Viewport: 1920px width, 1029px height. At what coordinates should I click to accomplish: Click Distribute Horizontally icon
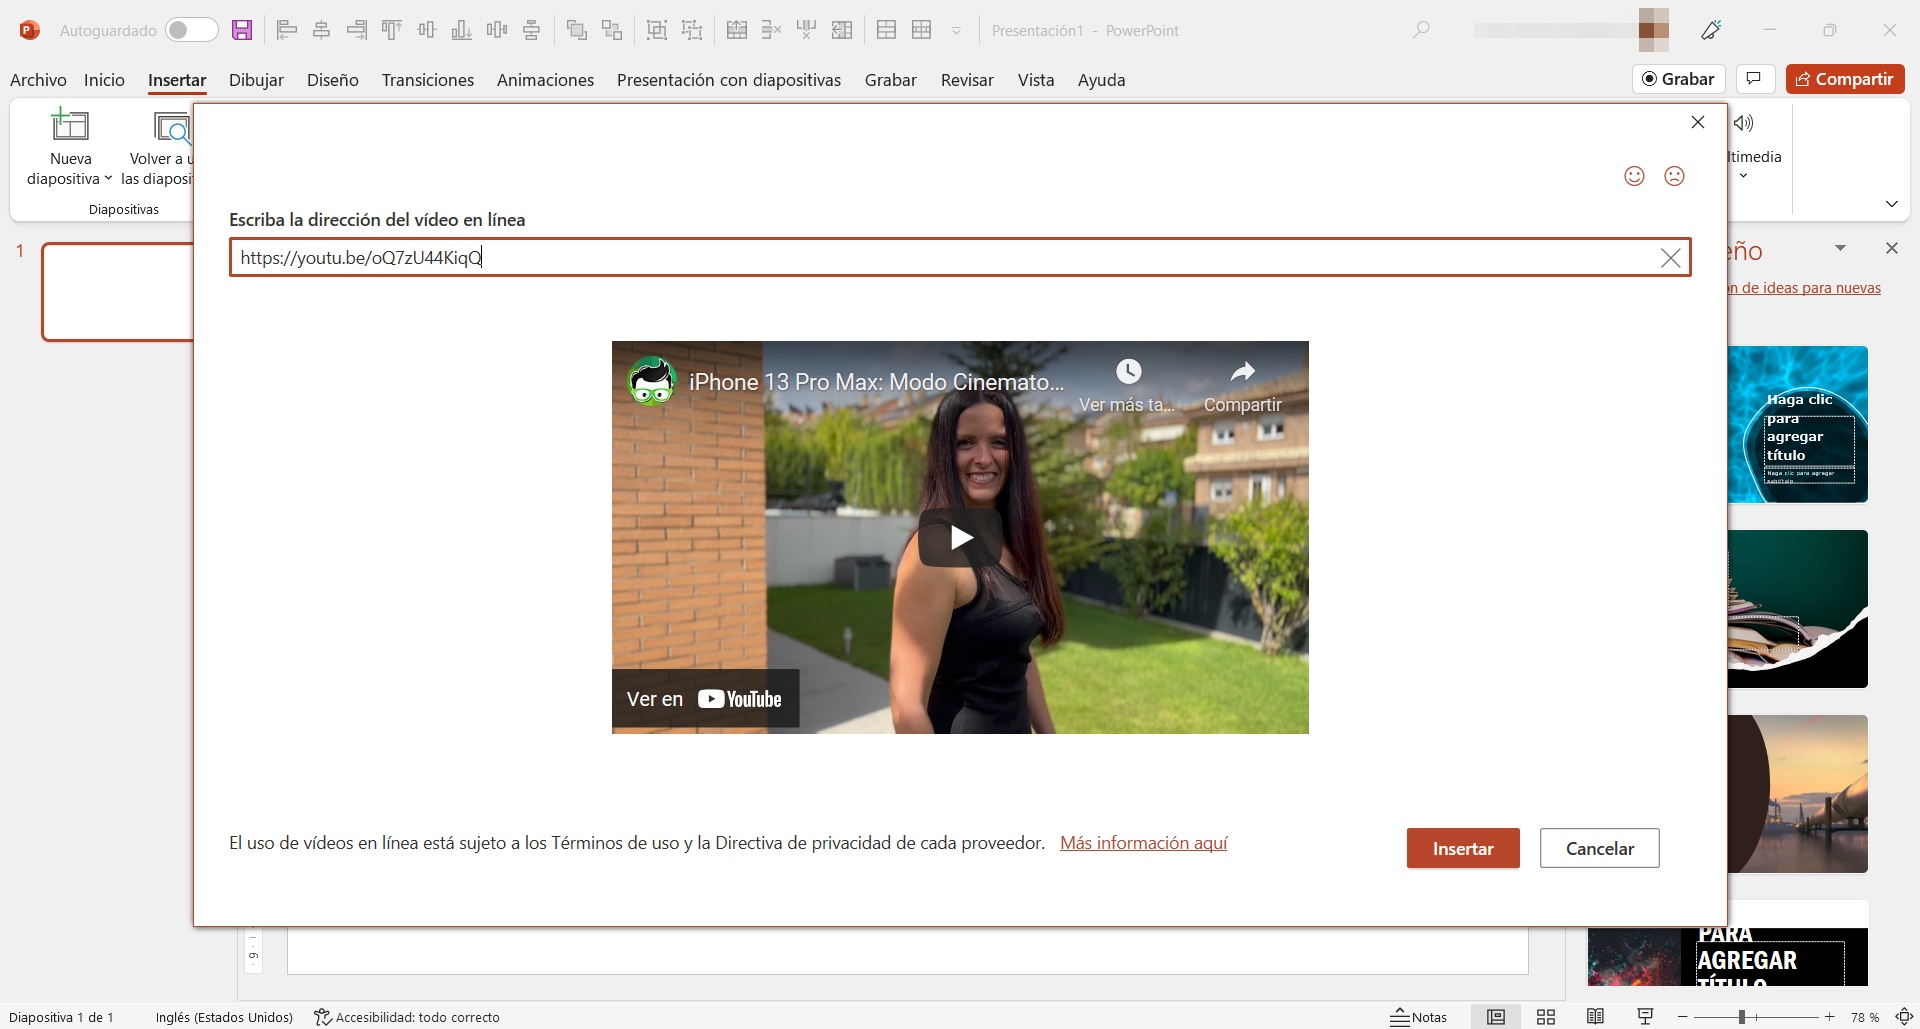pos(497,30)
